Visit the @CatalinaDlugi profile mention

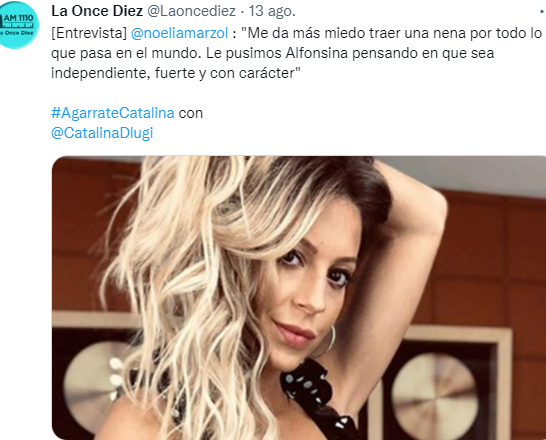102,133
